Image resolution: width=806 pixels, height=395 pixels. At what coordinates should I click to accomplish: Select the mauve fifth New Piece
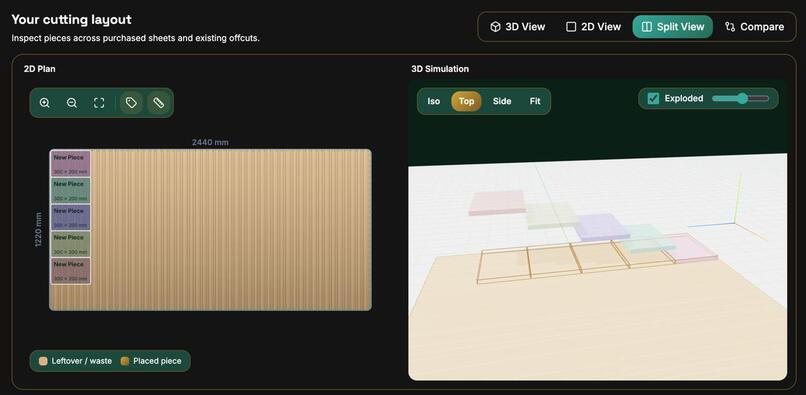[x=70, y=271]
